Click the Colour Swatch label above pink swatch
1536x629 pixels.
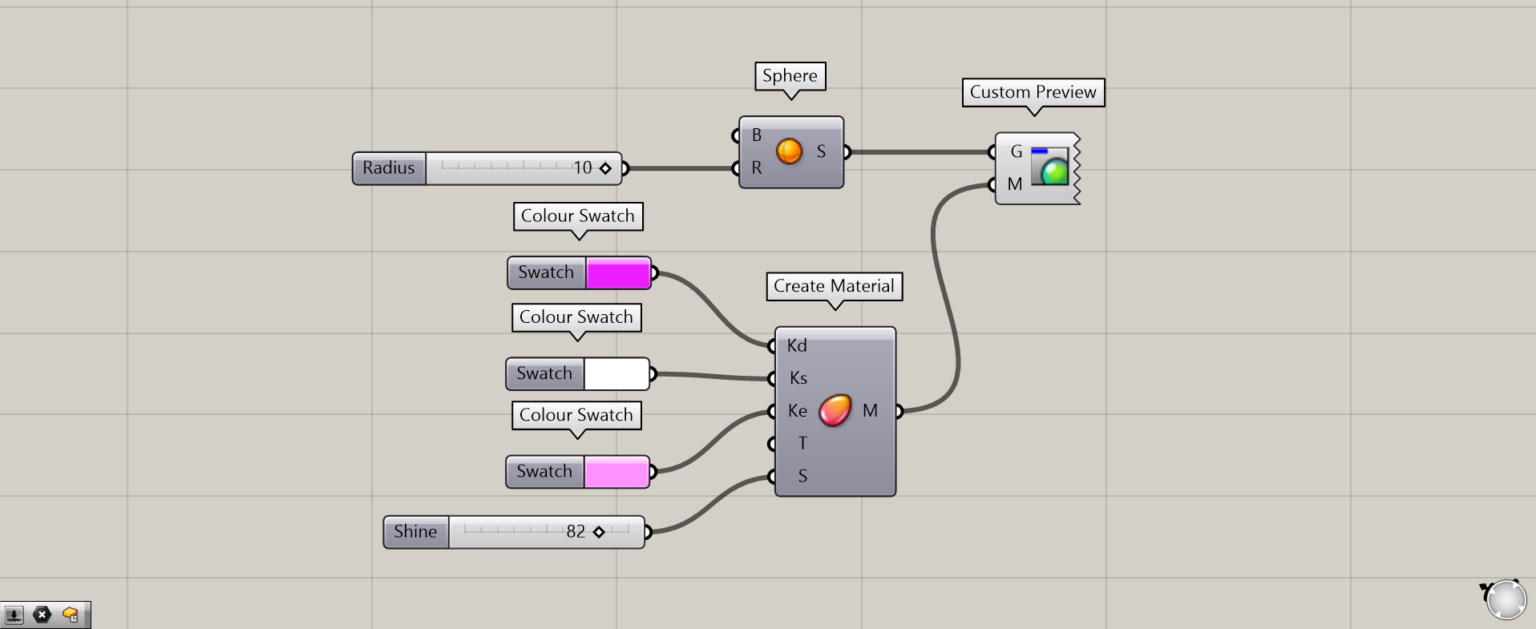(576, 415)
